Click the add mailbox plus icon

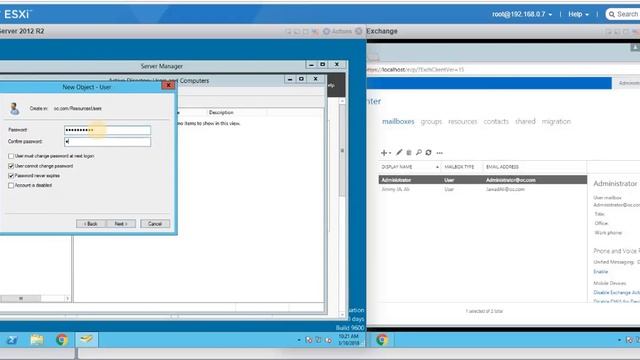tap(384, 153)
